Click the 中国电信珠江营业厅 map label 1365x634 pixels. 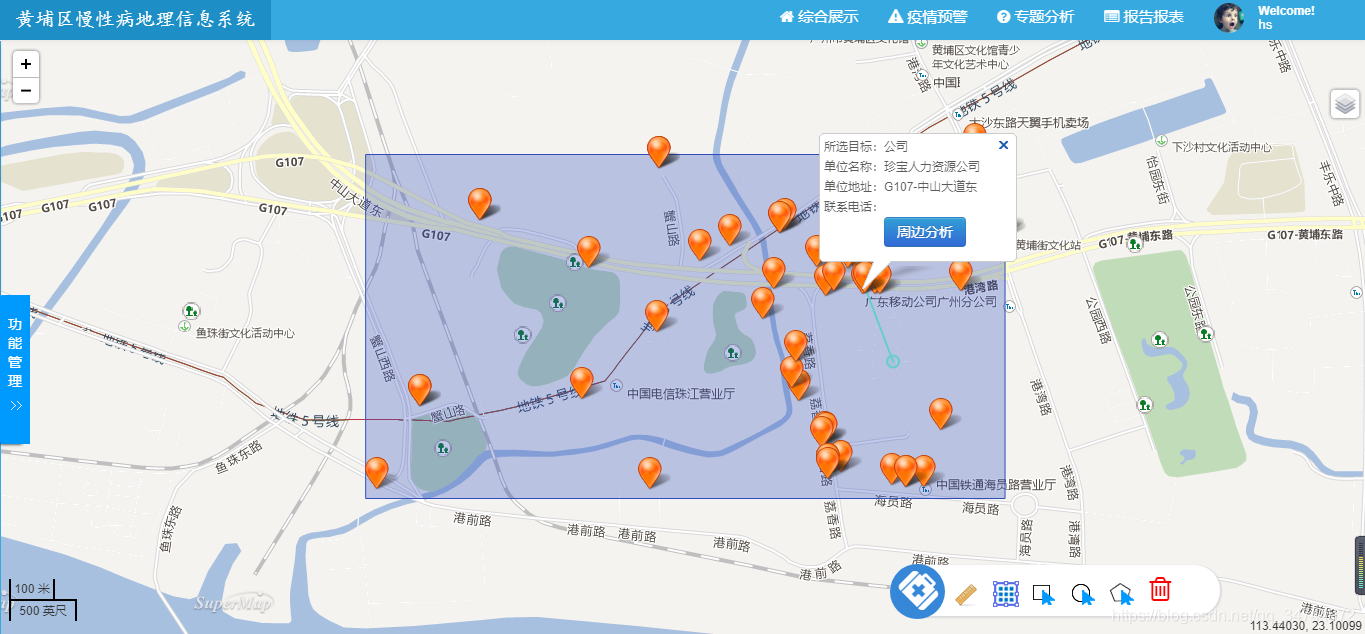tap(680, 394)
